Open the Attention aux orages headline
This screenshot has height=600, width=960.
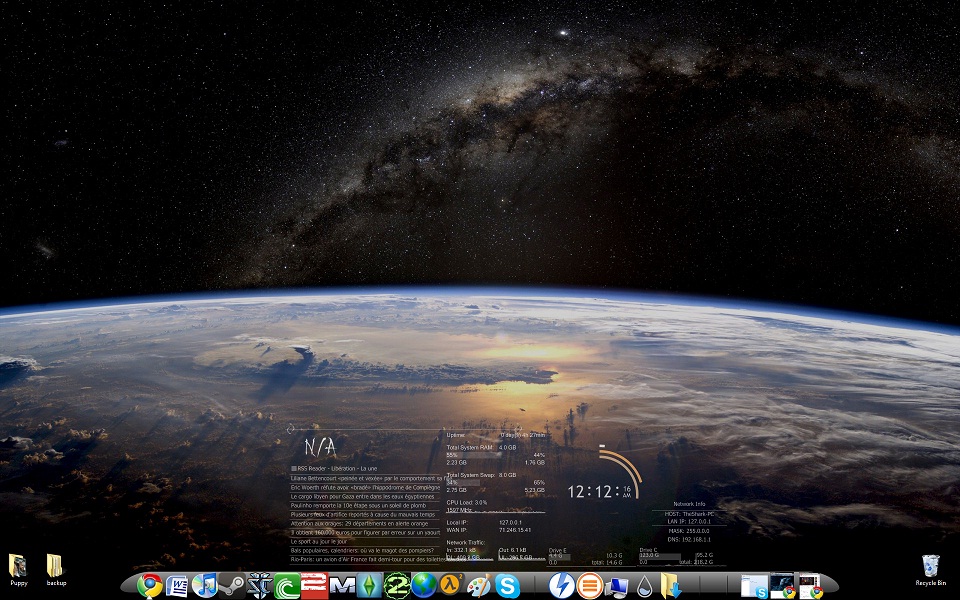point(359,523)
